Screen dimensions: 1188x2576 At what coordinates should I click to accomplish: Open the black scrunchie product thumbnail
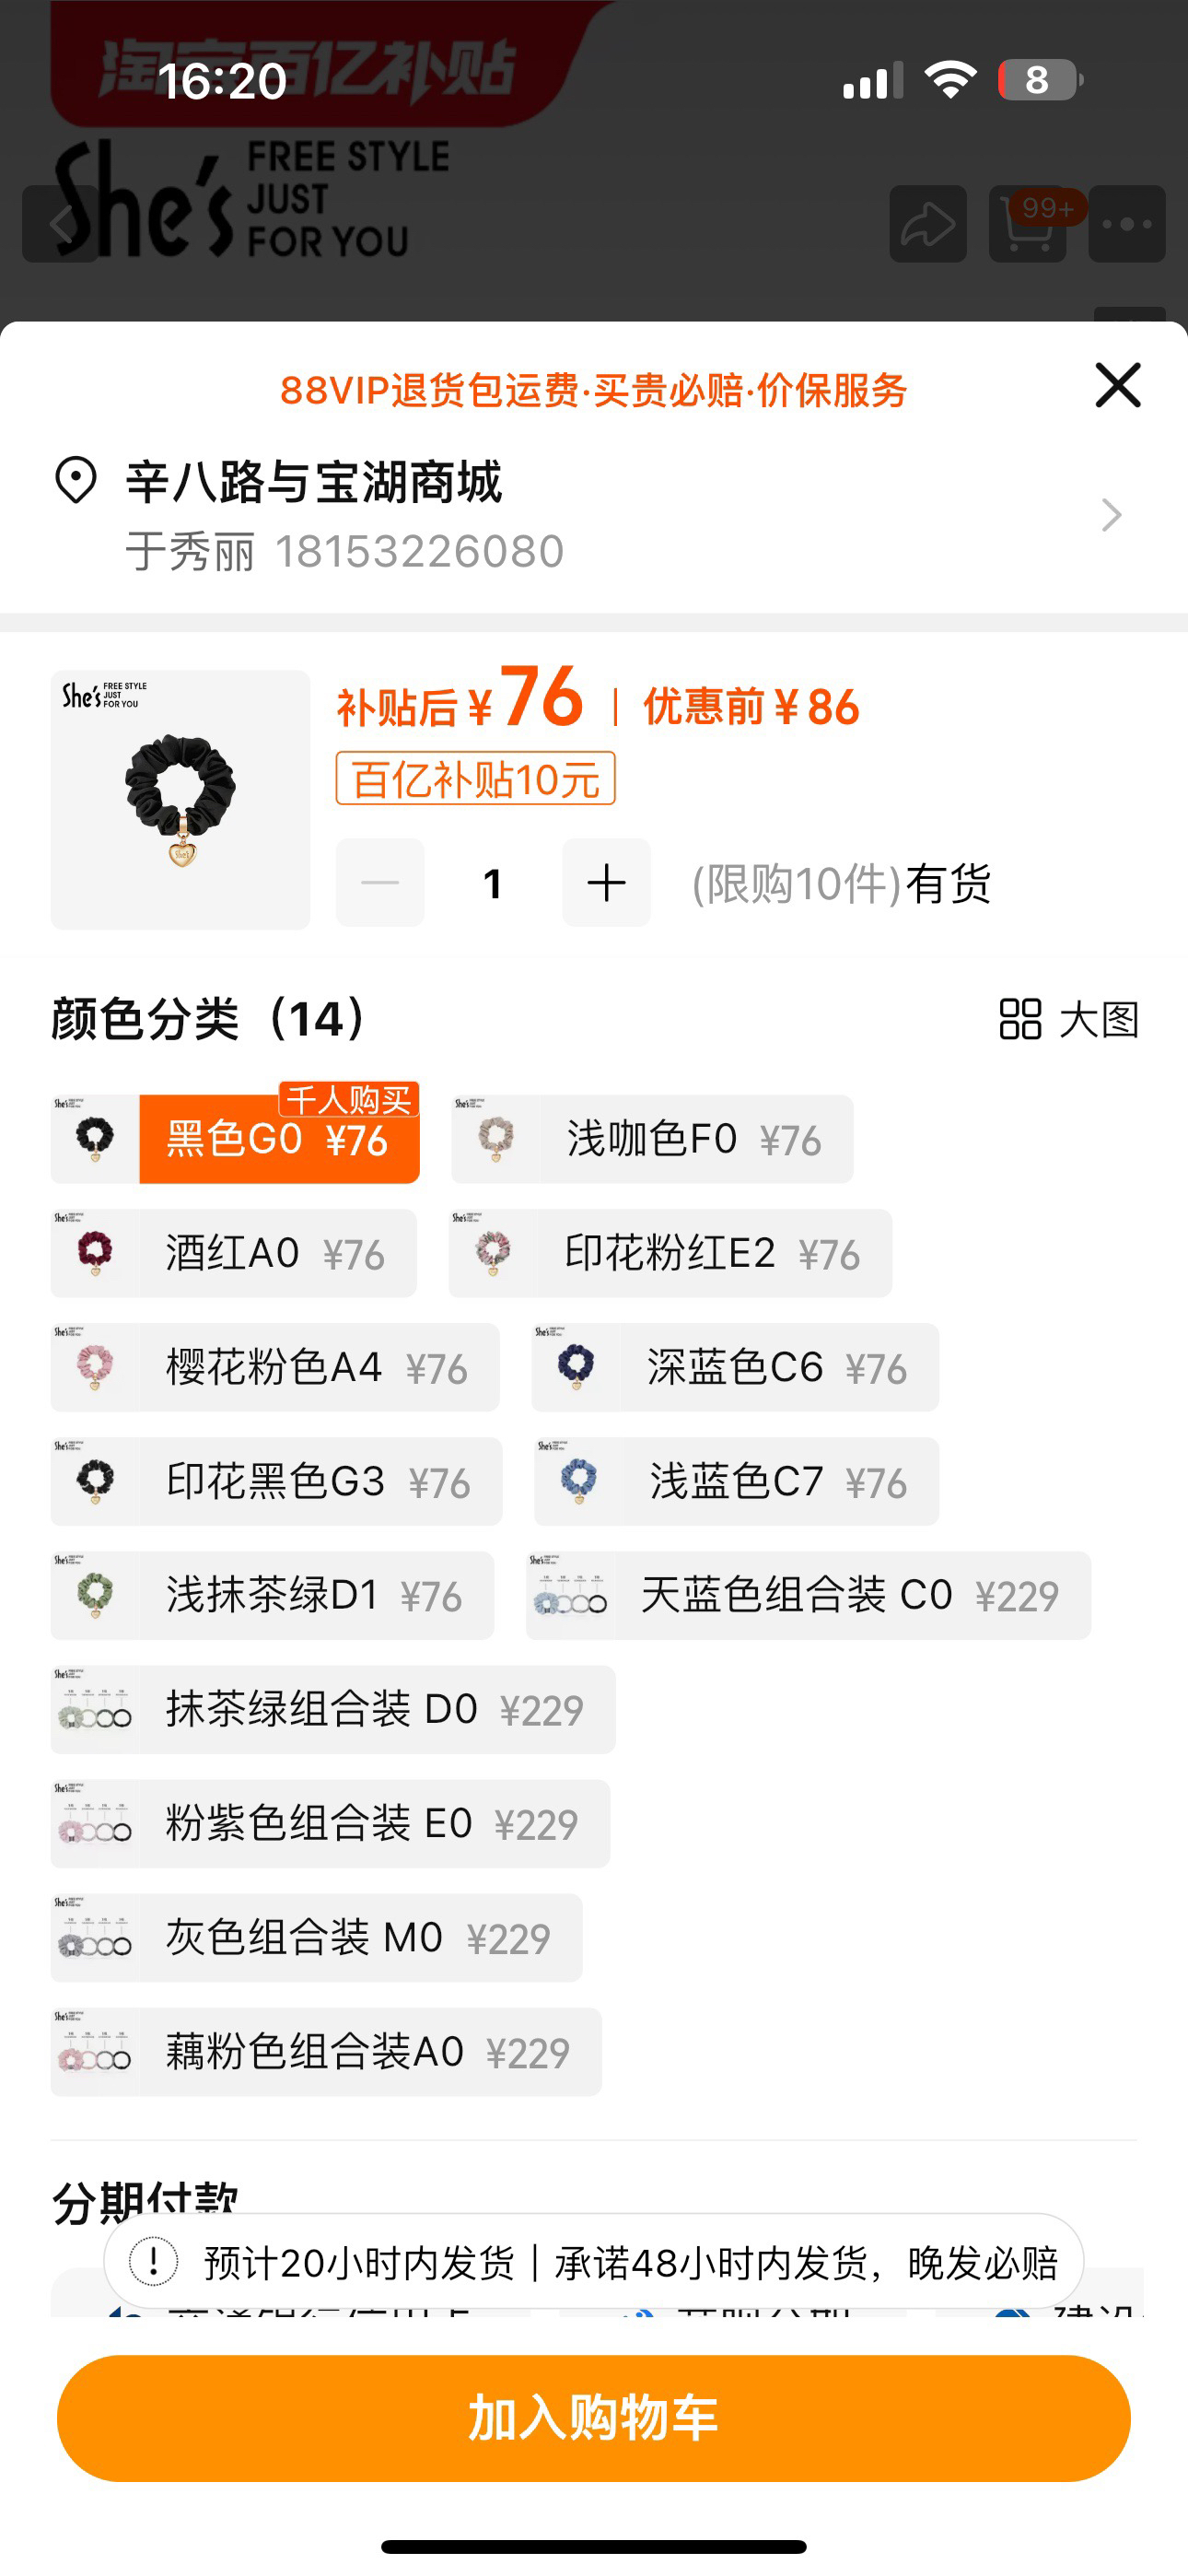(181, 799)
